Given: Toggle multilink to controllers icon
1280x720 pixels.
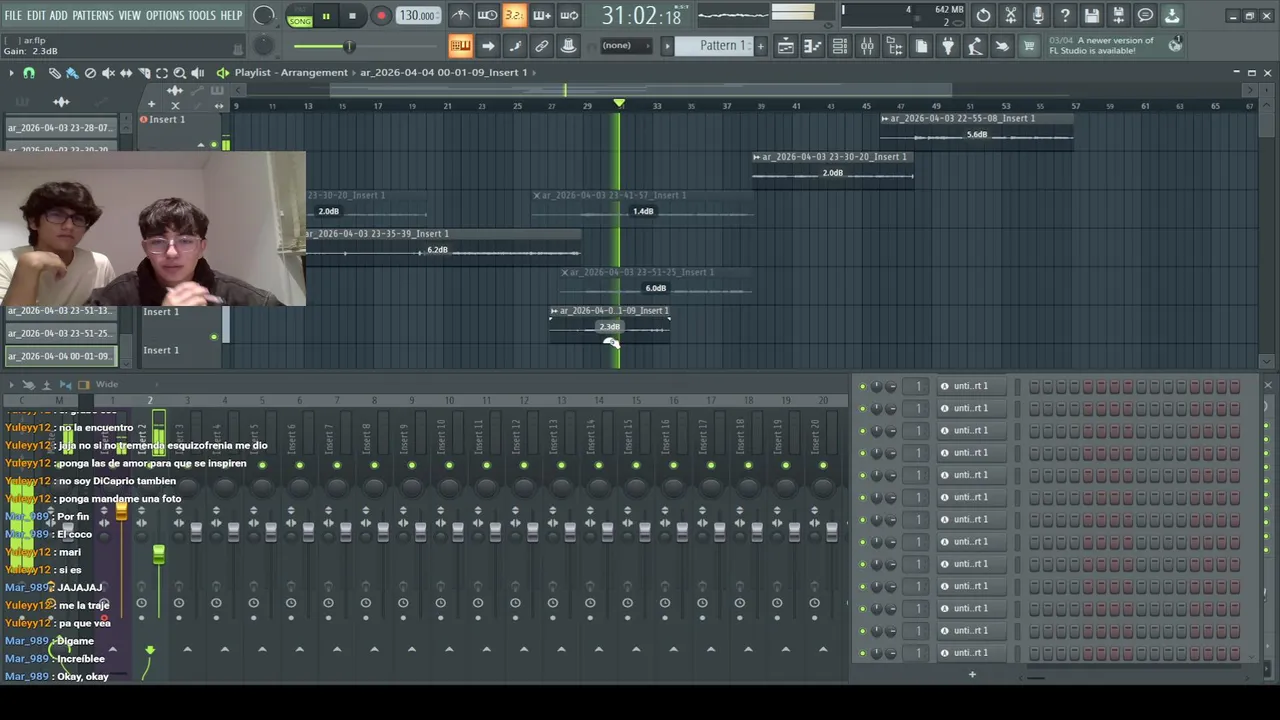Looking at the screenshot, I should (568, 46).
